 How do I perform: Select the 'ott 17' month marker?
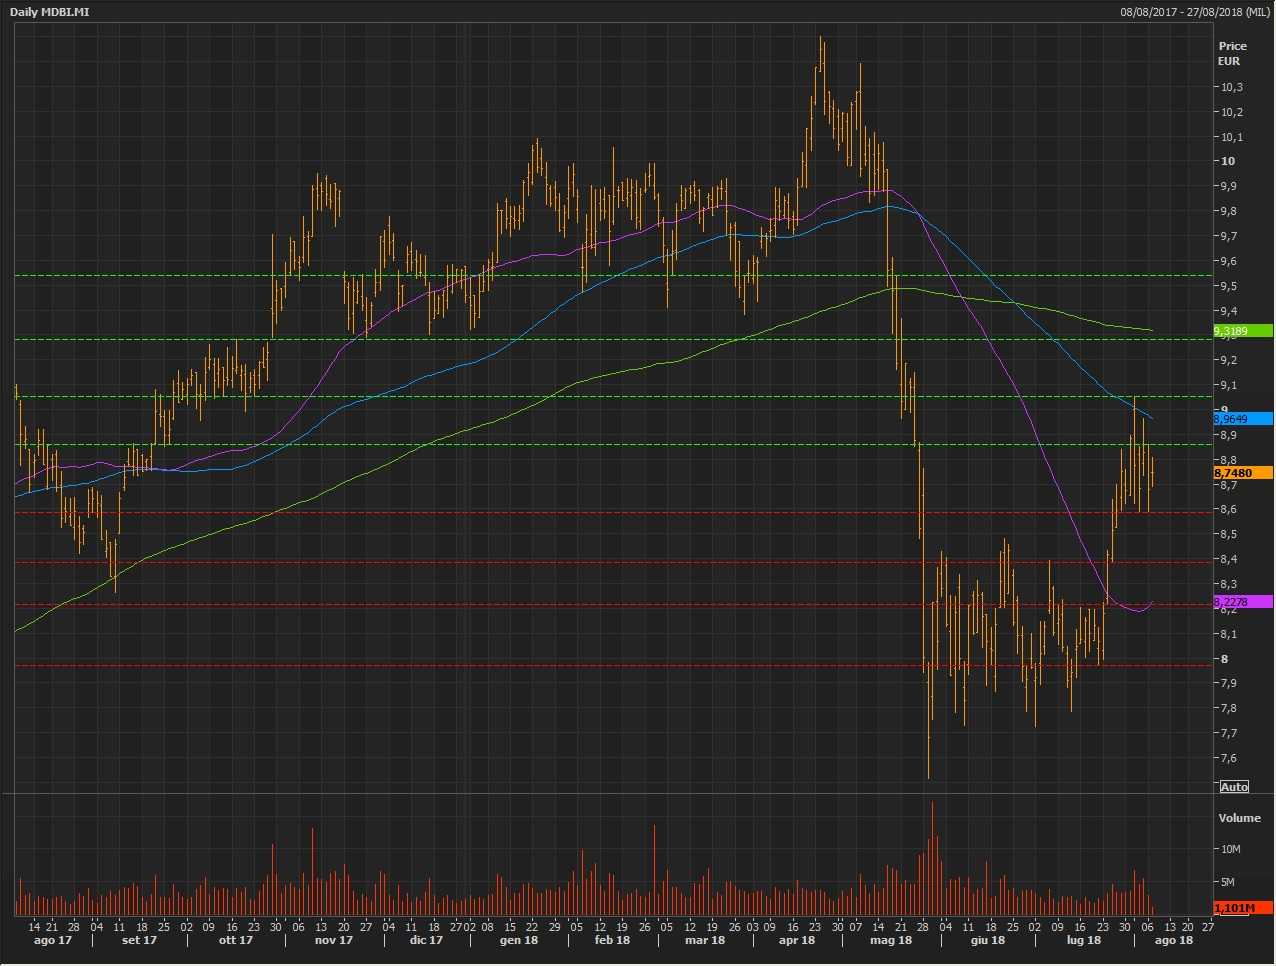coord(235,940)
